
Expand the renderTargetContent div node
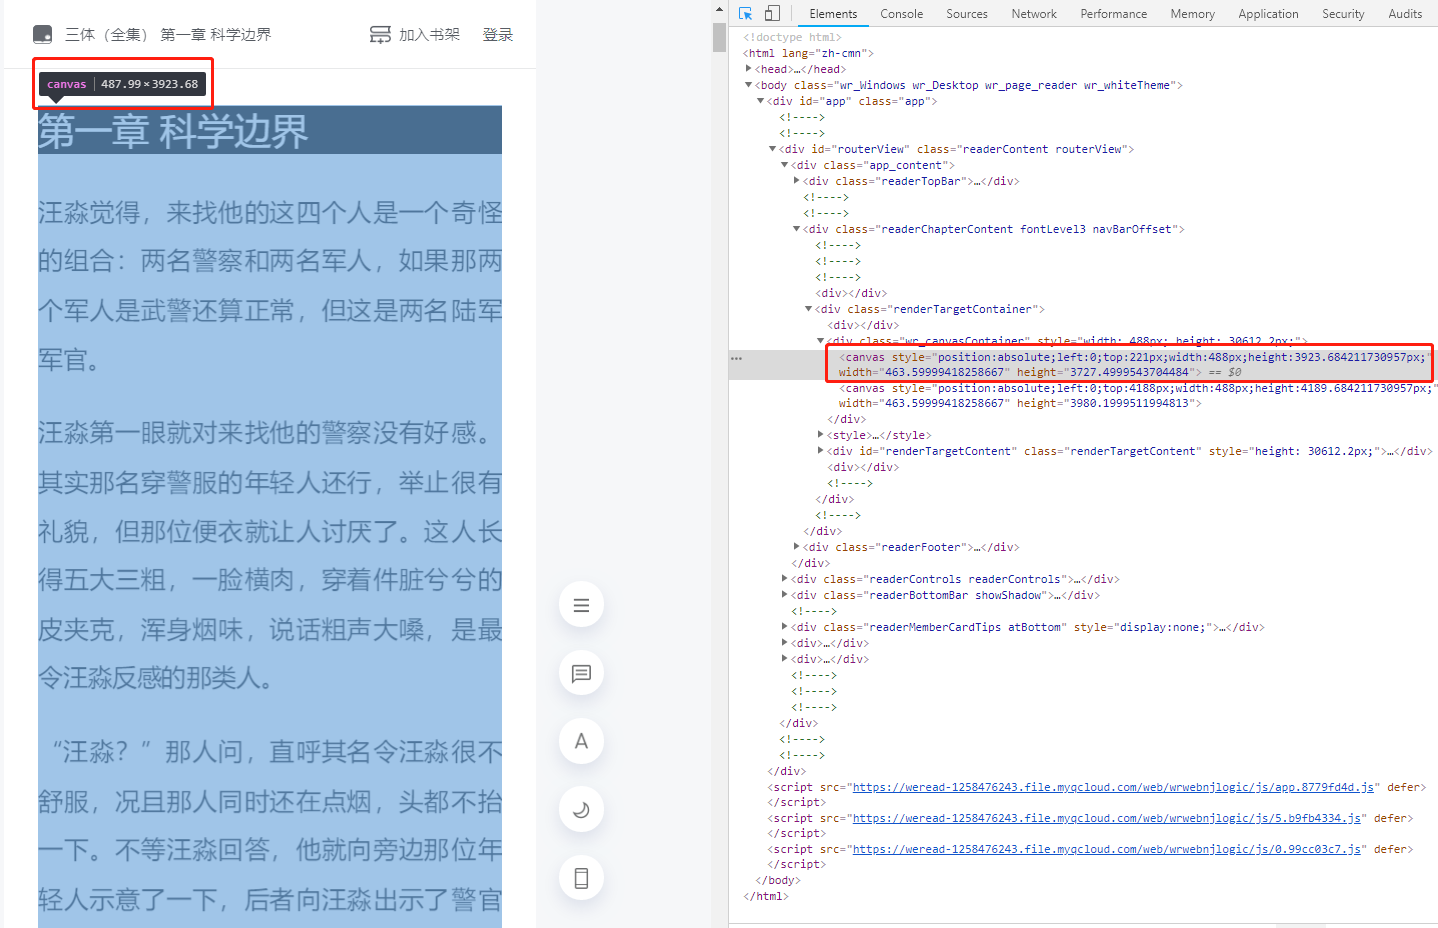coord(821,451)
